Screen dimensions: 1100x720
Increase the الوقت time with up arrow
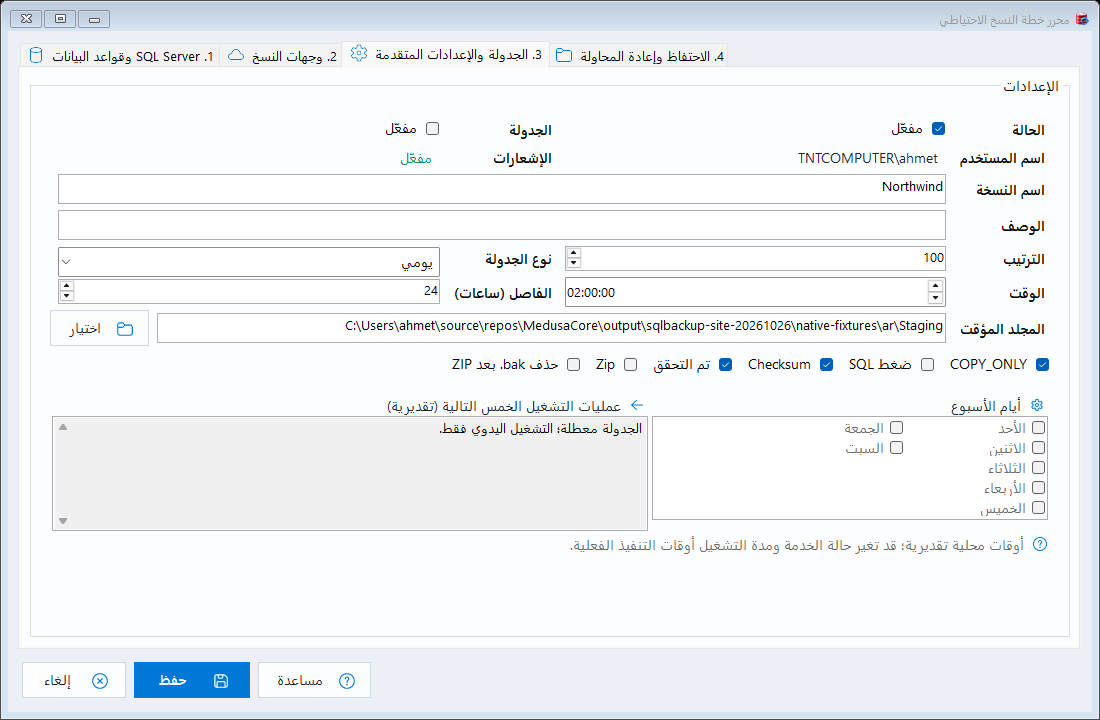tap(935, 286)
